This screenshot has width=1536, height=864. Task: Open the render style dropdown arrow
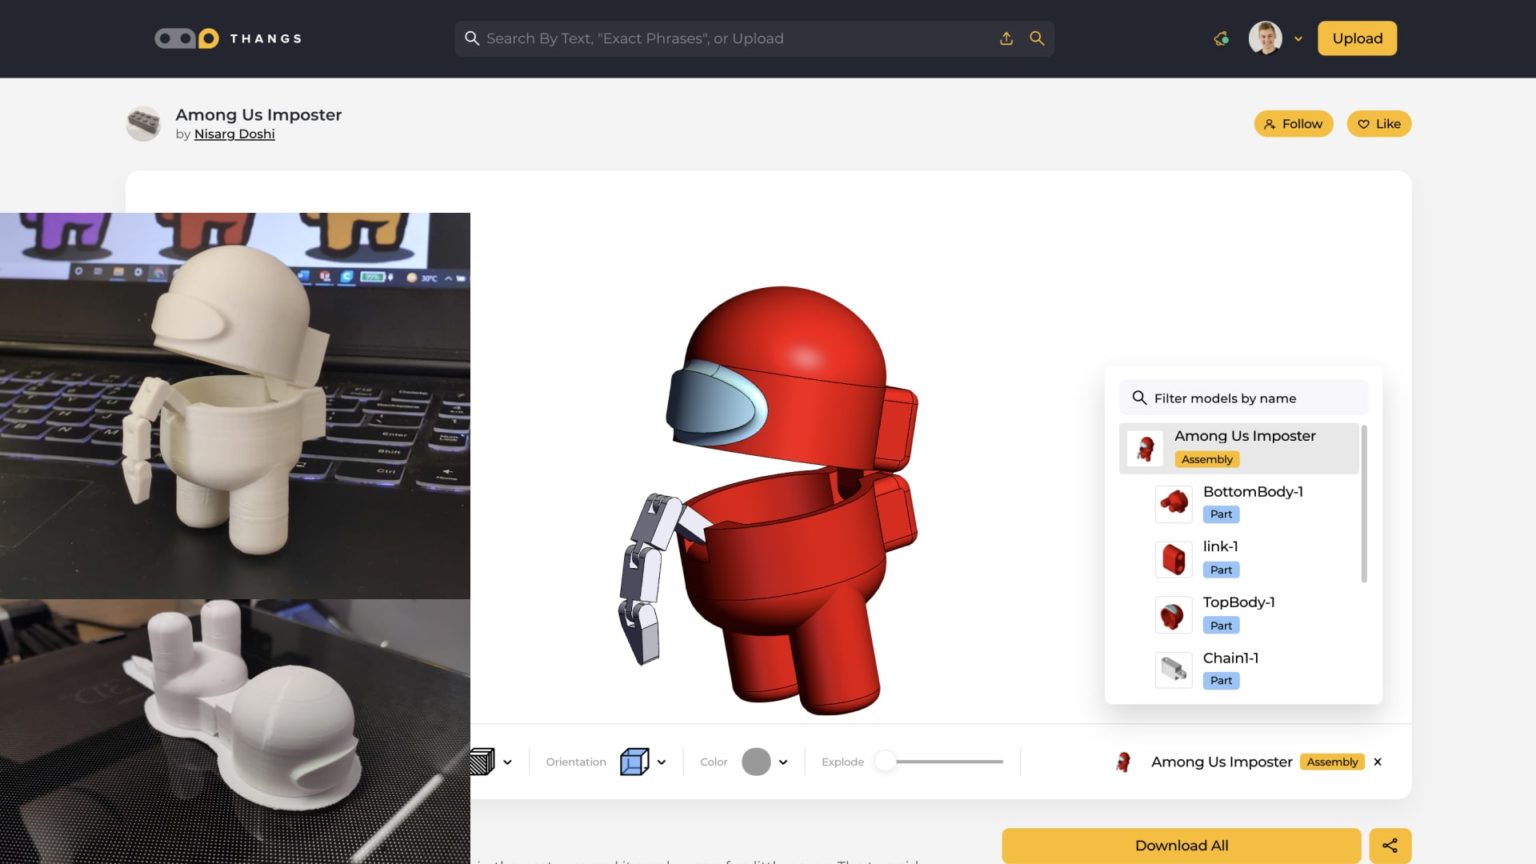[x=507, y=761]
